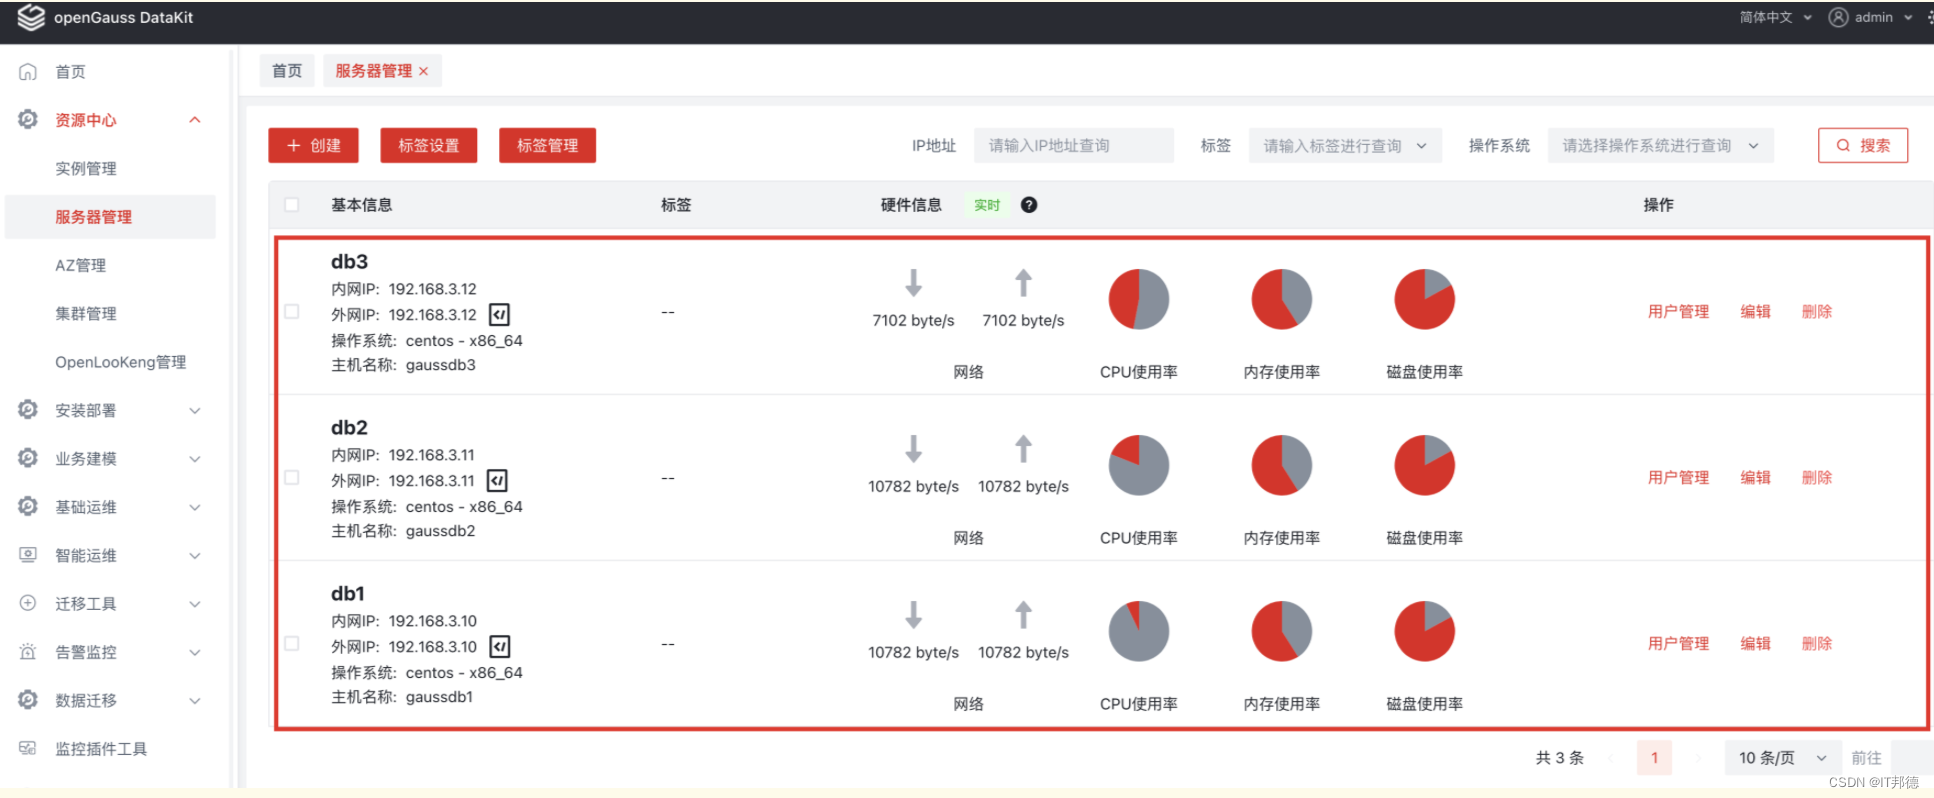Click 编辑 for db3
This screenshot has height=798, width=1934.
(x=1756, y=312)
